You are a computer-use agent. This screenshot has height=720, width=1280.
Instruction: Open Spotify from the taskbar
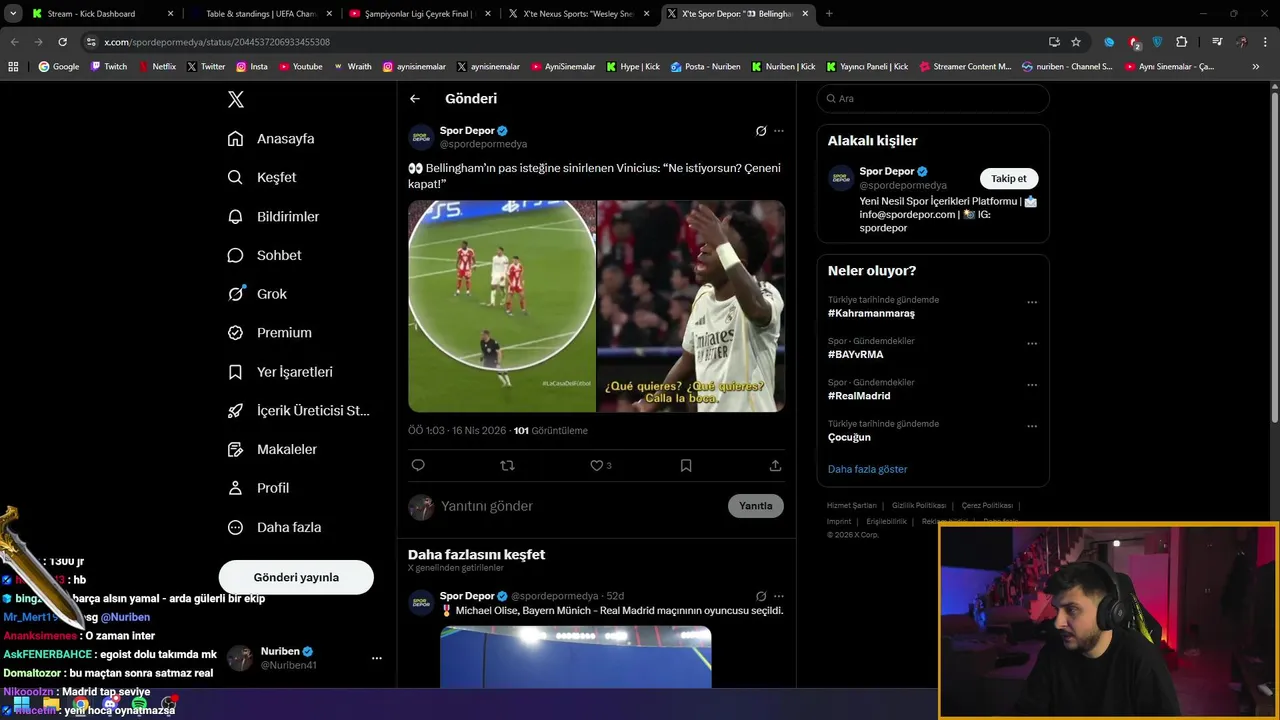(139, 705)
